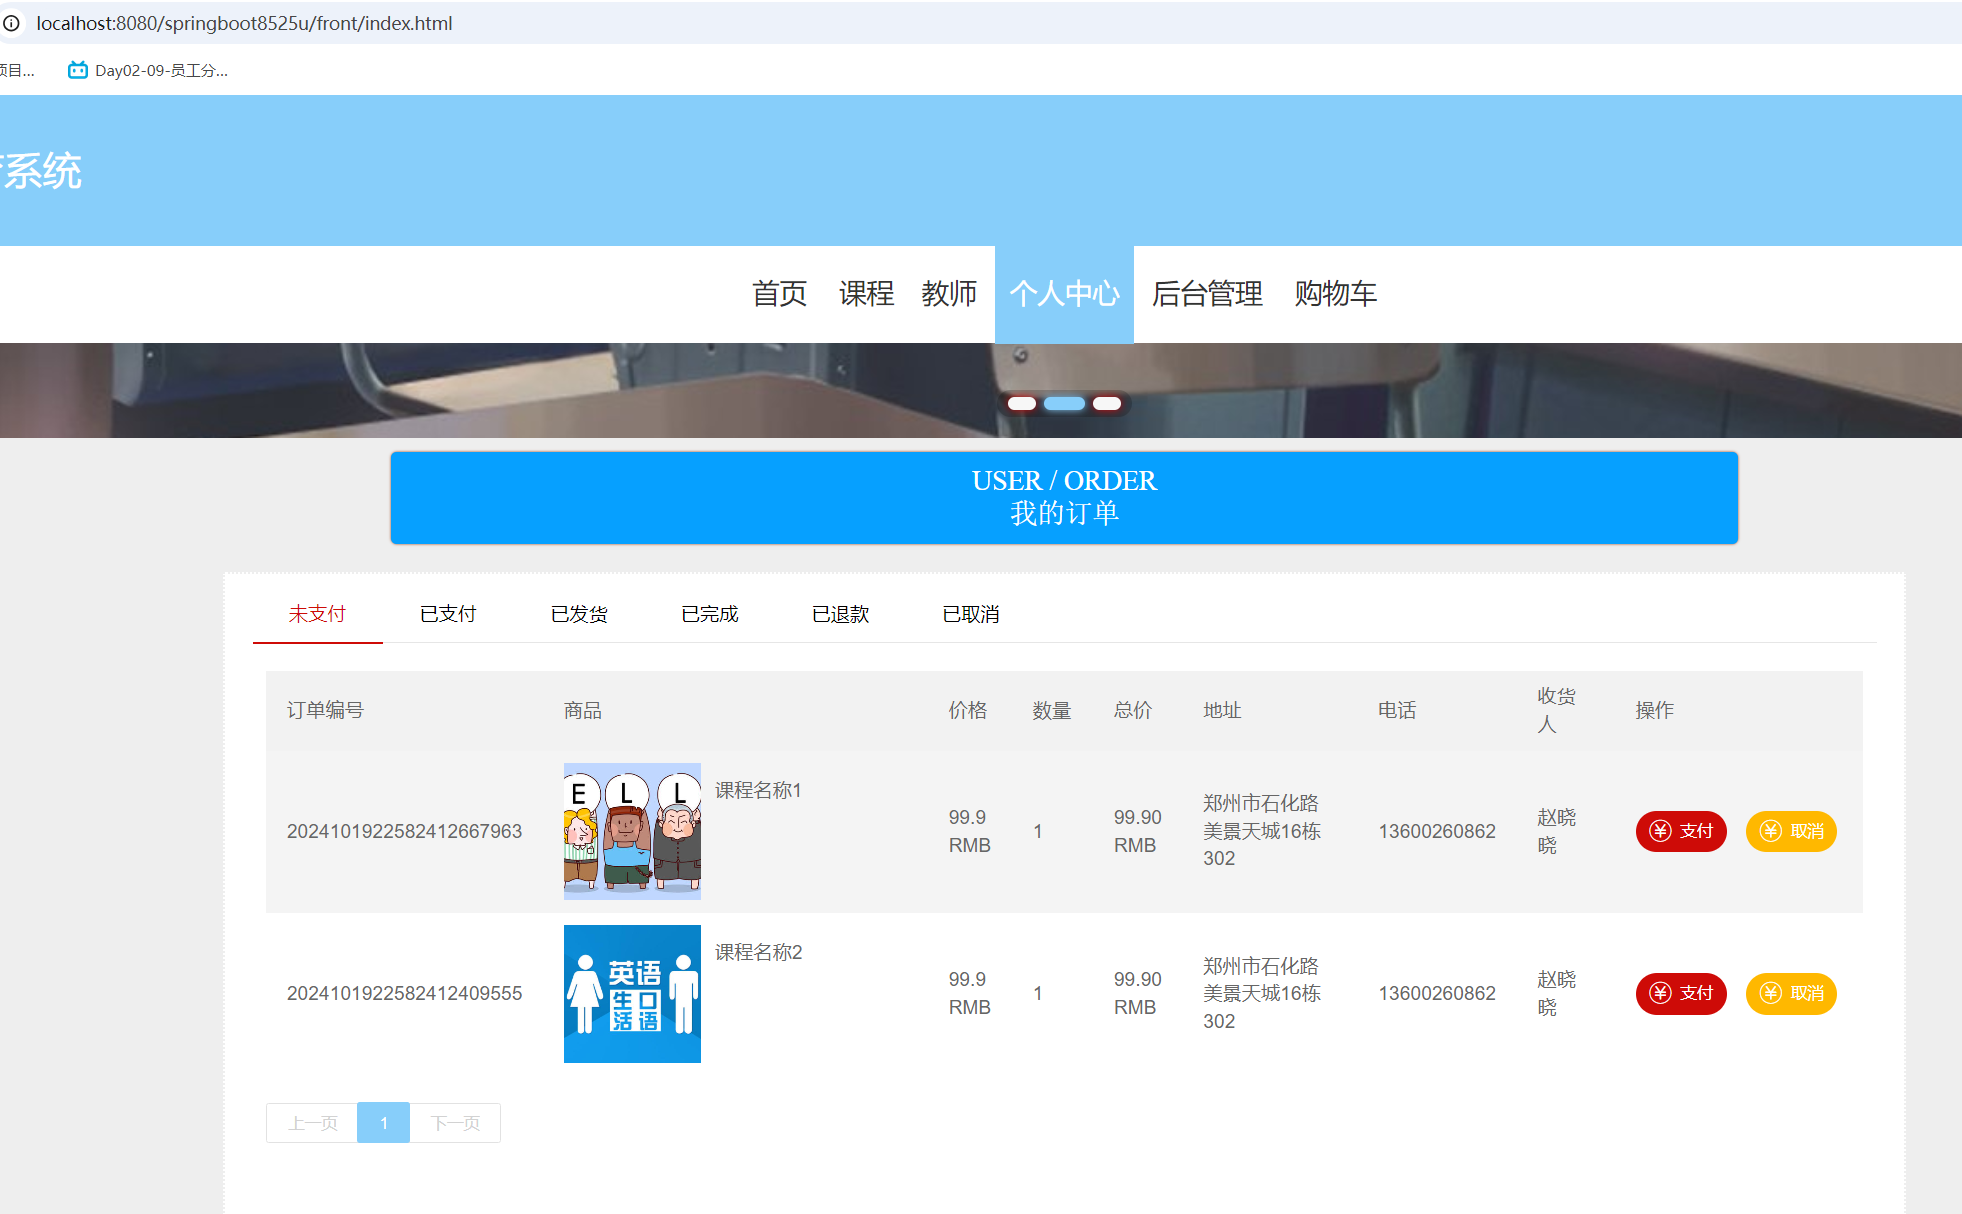This screenshot has height=1214, width=1962.
Task: Select page 1 in the pagination bar
Action: tap(383, 1122)
